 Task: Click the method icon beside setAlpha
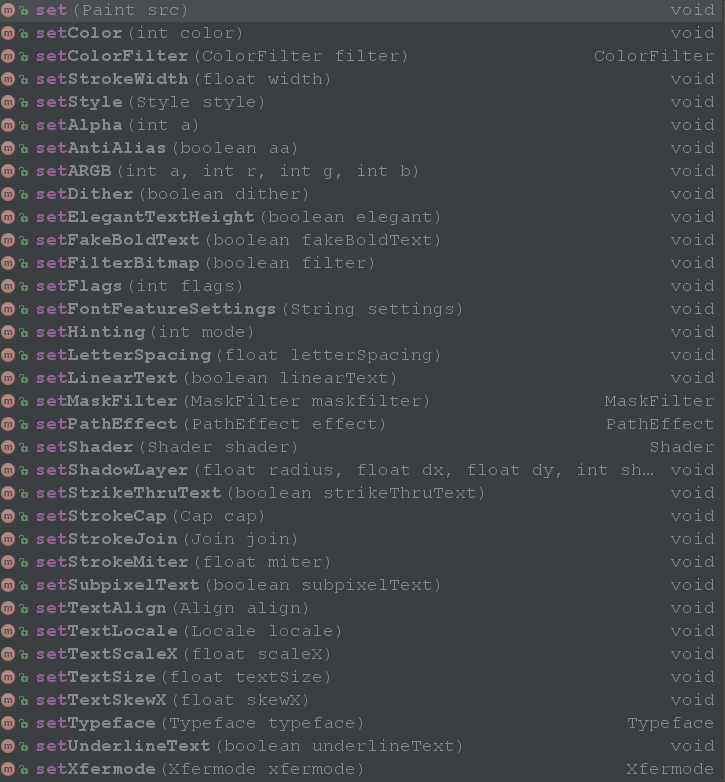[7, 125]
